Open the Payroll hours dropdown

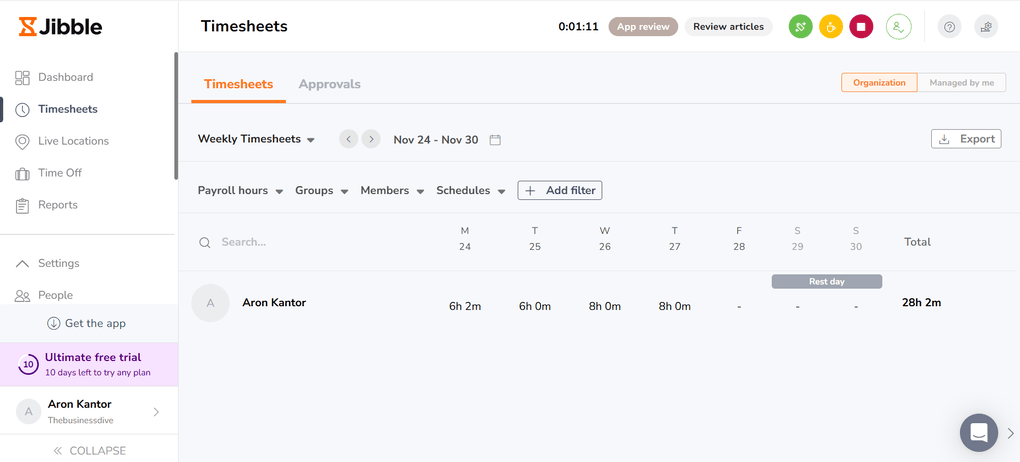[241, 191]
